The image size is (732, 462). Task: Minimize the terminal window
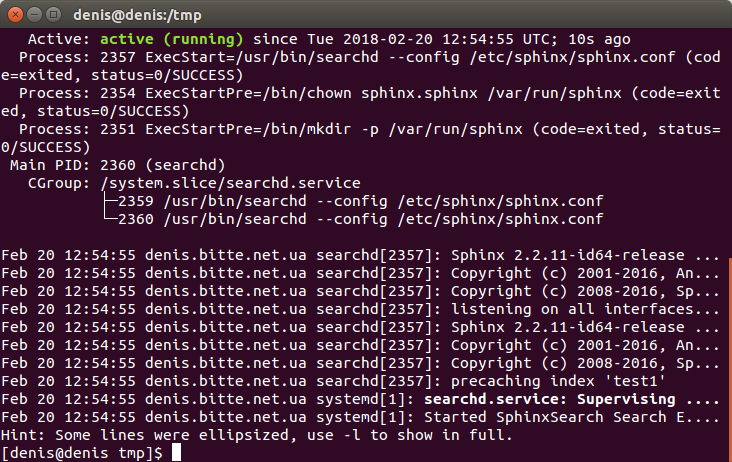[x=35, y=14]
